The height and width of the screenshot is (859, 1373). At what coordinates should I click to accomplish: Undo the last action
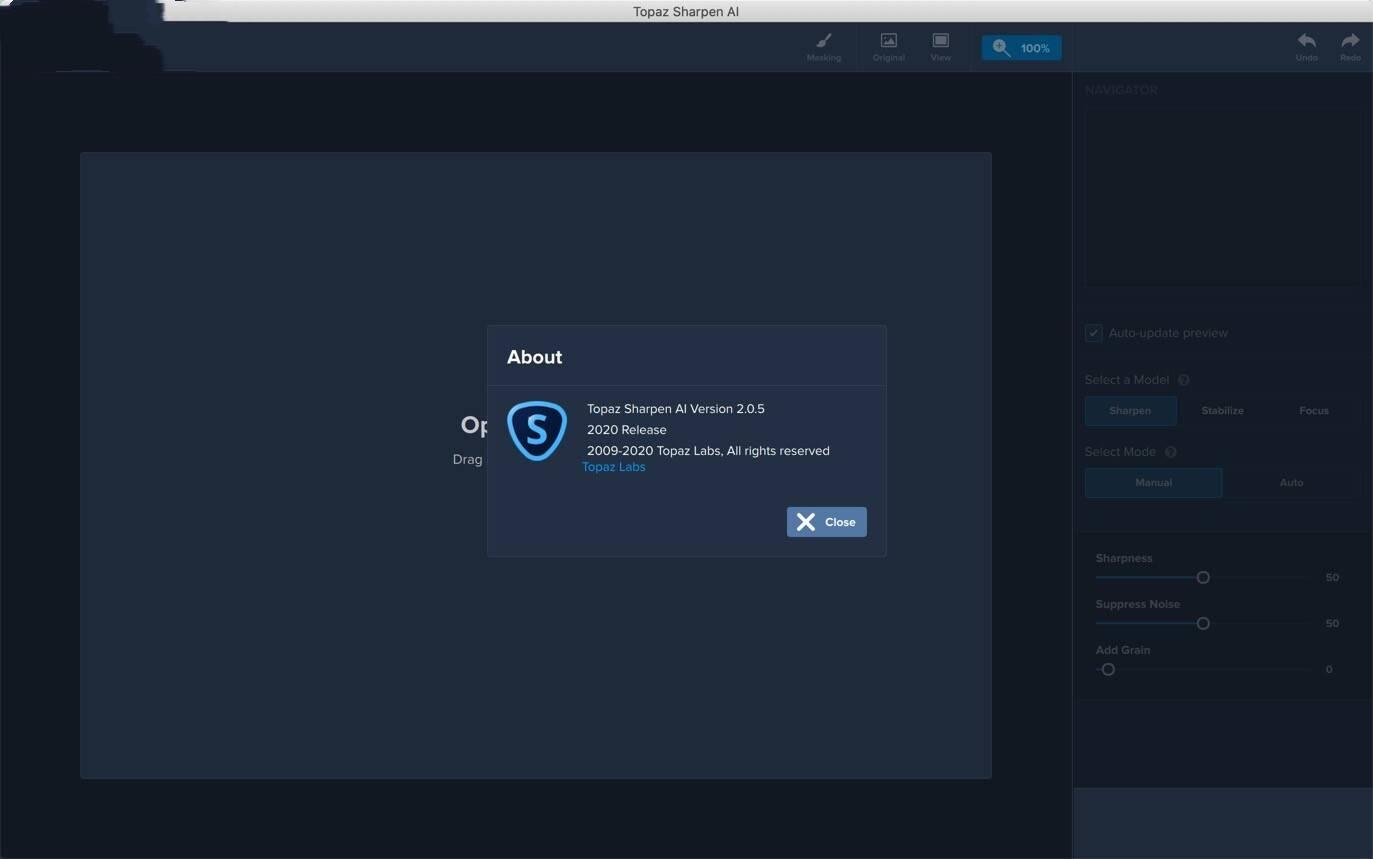click(1306, 47)
